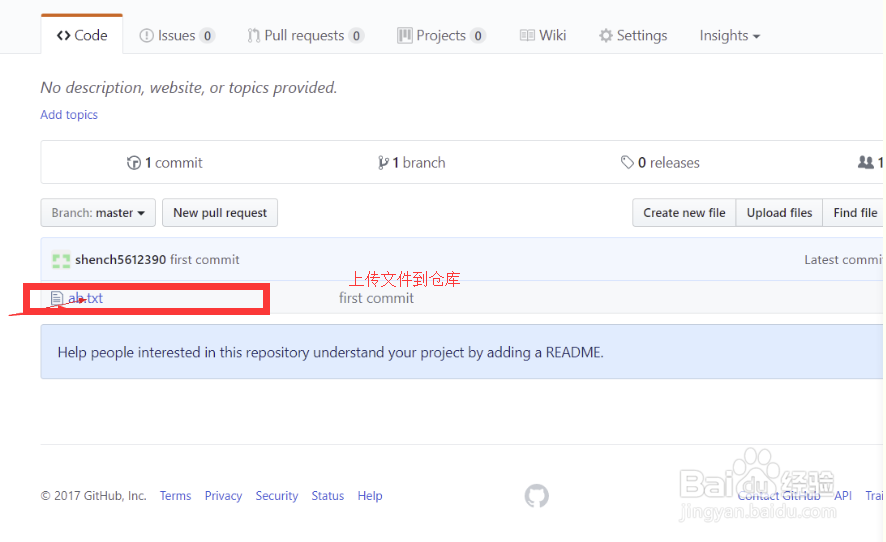Open the Status footer link
The image size is (886, 542).
pos(328,496)
